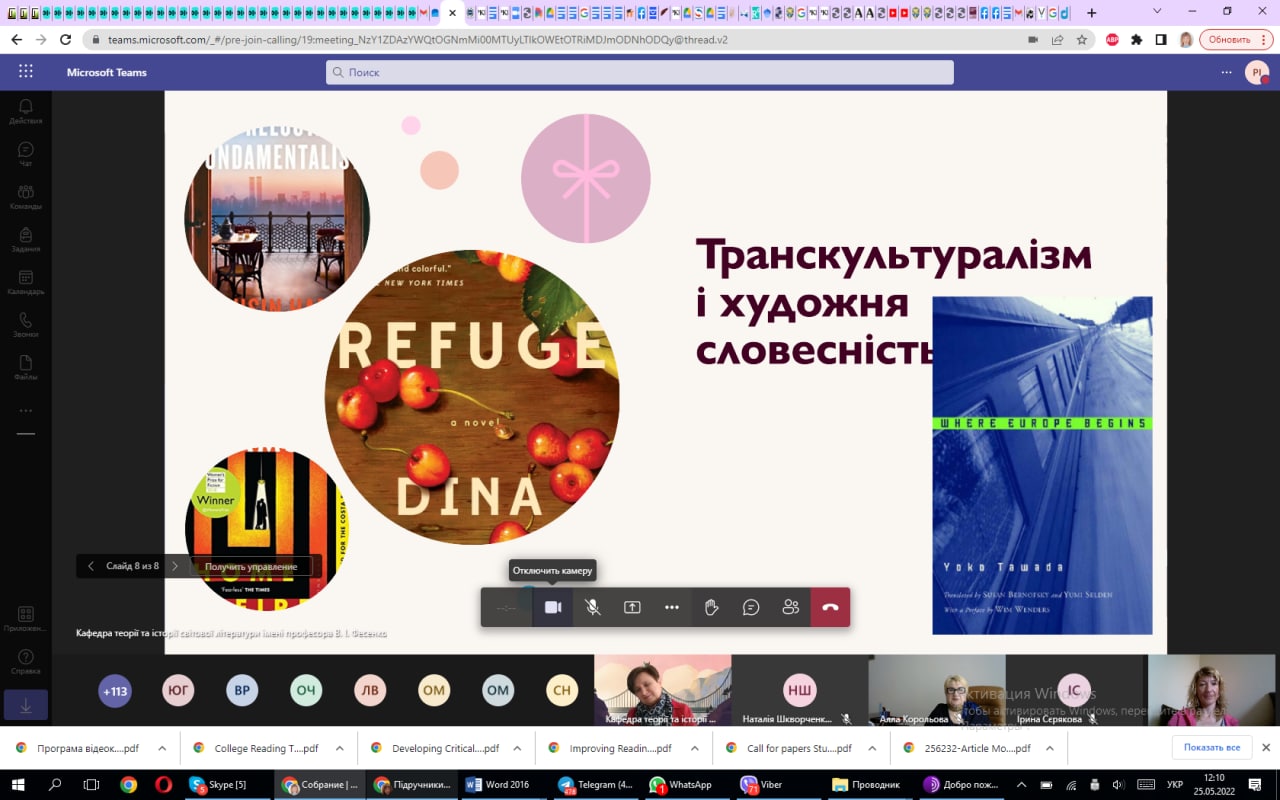This screenshot has height=800, width=1280.
Task: Unmute the microphone in meeting toolbar
Action: coord(593,607)
